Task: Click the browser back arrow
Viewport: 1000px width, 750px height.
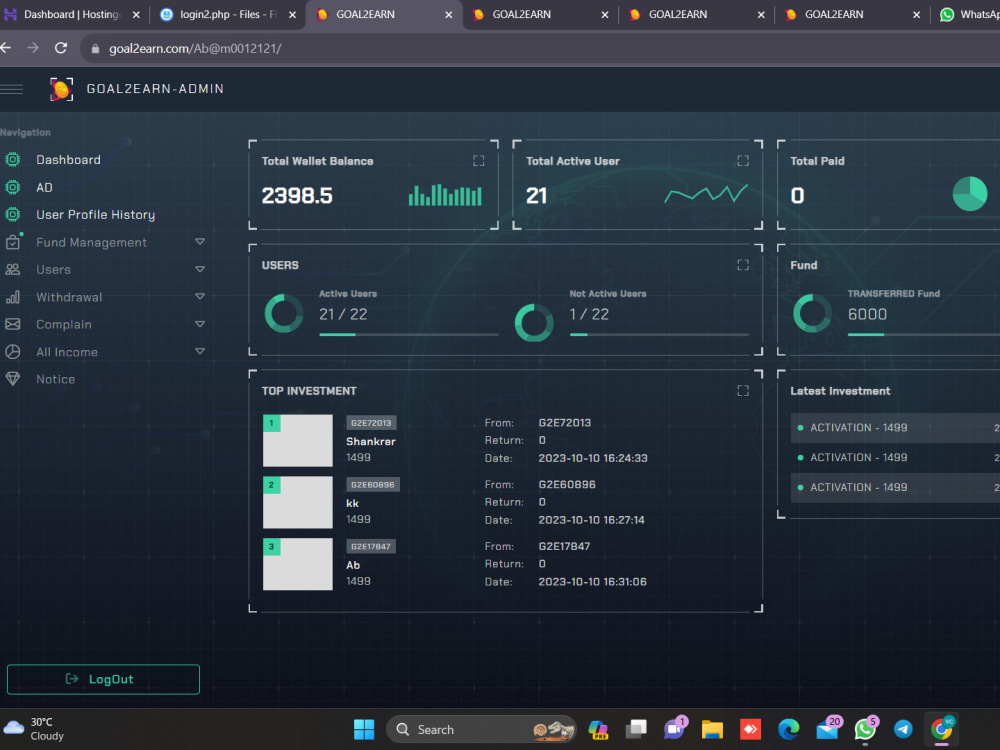Action: tap(6, 48)
